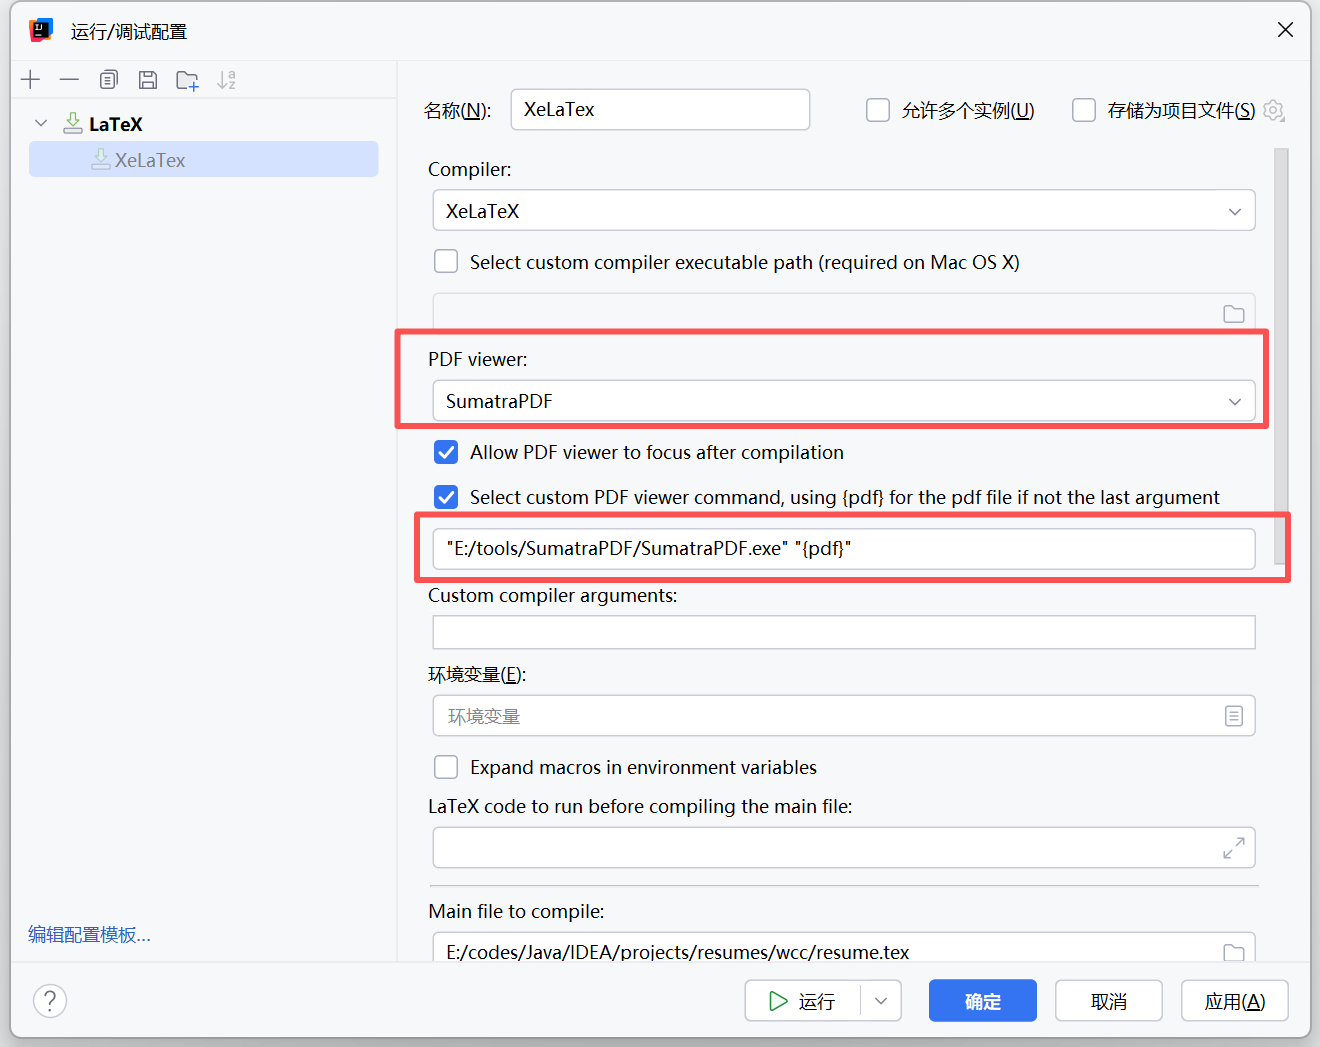This screenshot has height=1047, width=1320.
Task: Click the add new configuration plus icon
Action: pyautogui.click(x=31, y=80)
